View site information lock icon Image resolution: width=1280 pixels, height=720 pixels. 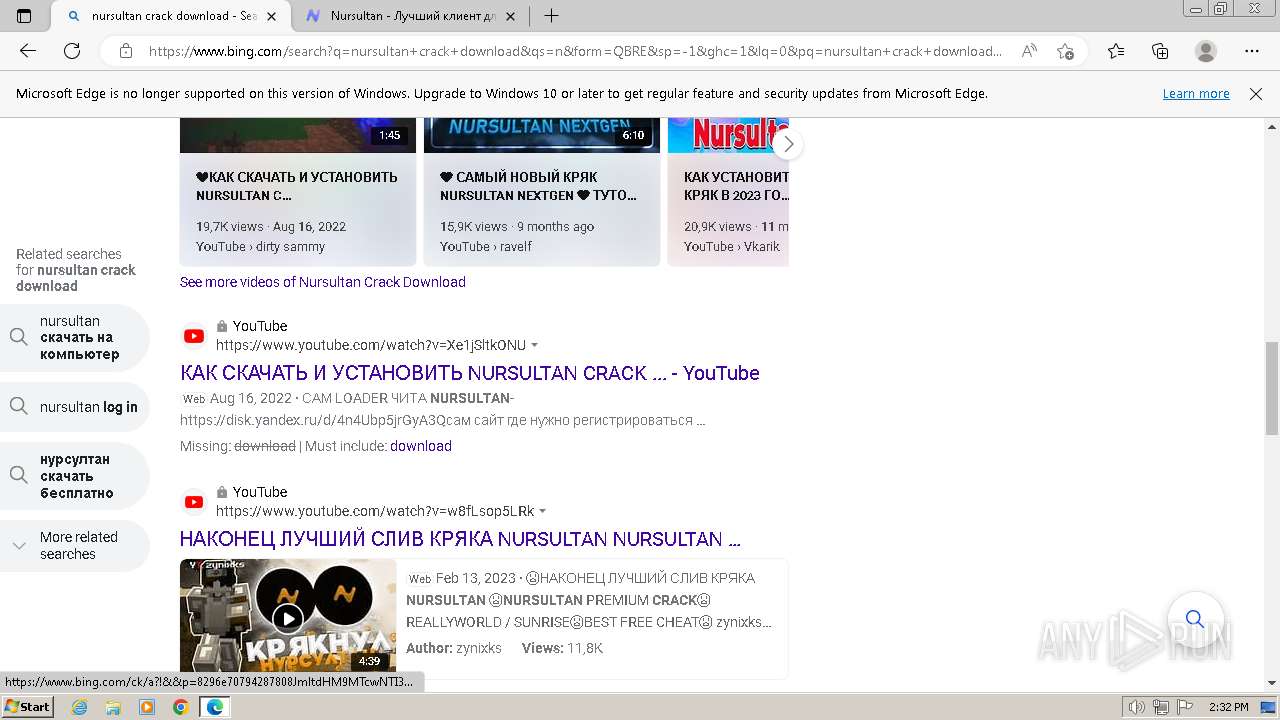125,51
